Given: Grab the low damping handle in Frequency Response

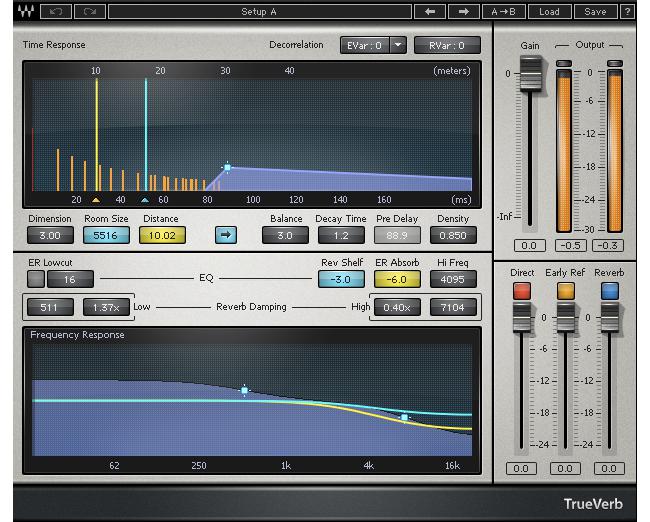Looking at the screenshot, I should point(245,391).
